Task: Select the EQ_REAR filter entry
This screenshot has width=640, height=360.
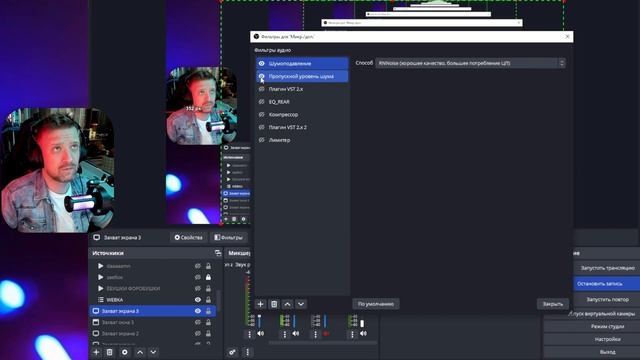Action: [x=302, y=102]
